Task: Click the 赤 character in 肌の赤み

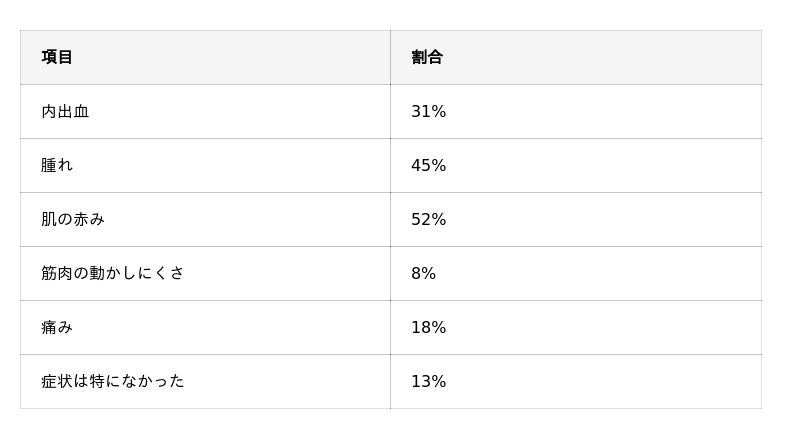Action: 81,220
